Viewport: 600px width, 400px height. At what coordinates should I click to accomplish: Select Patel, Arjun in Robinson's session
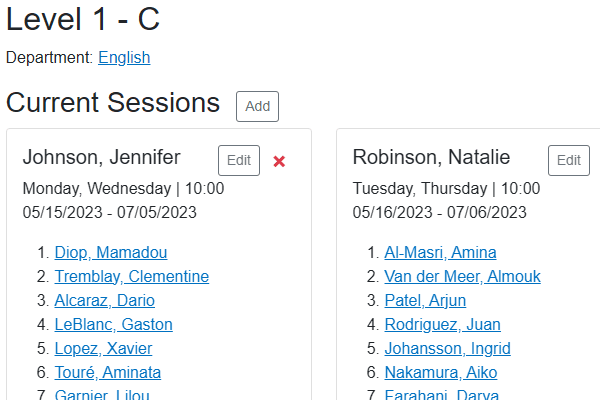(425, 300)
